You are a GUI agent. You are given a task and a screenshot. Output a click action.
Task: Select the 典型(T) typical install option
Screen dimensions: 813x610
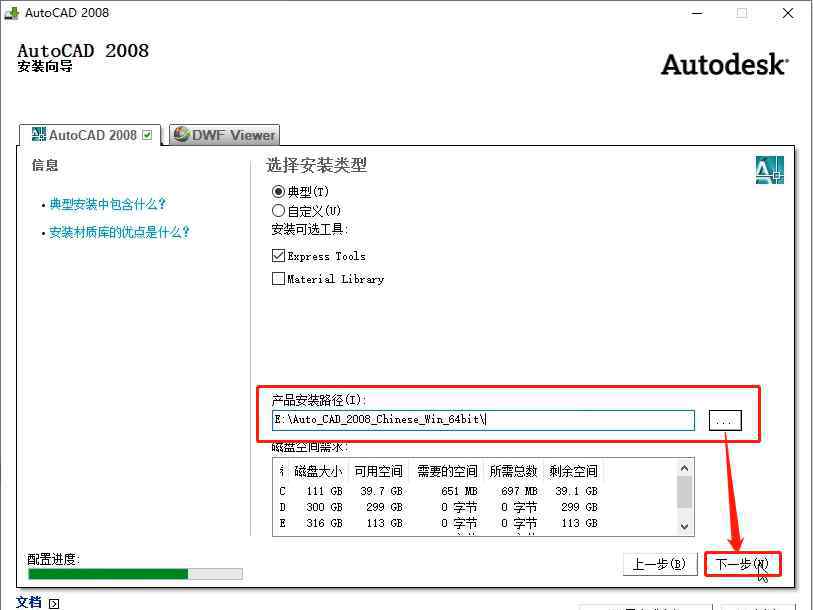click(x=278, y=191)
